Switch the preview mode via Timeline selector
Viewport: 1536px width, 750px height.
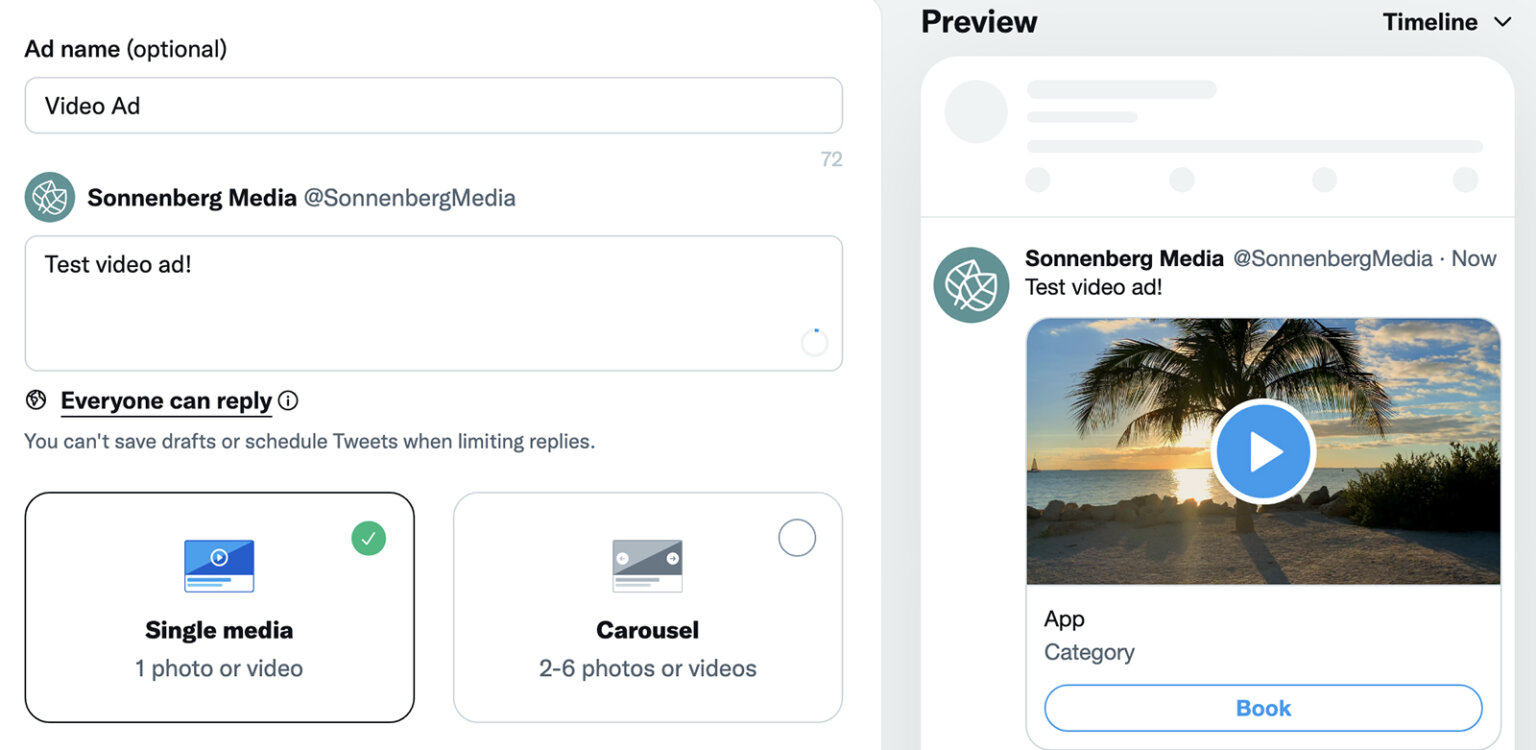1430,21
